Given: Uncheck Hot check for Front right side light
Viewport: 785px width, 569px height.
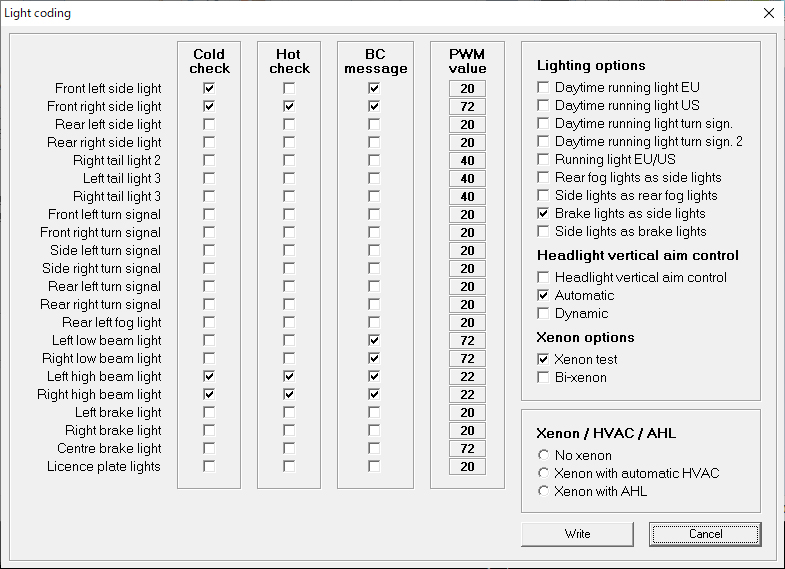Looking at the screenshot, I should (289, 107).
